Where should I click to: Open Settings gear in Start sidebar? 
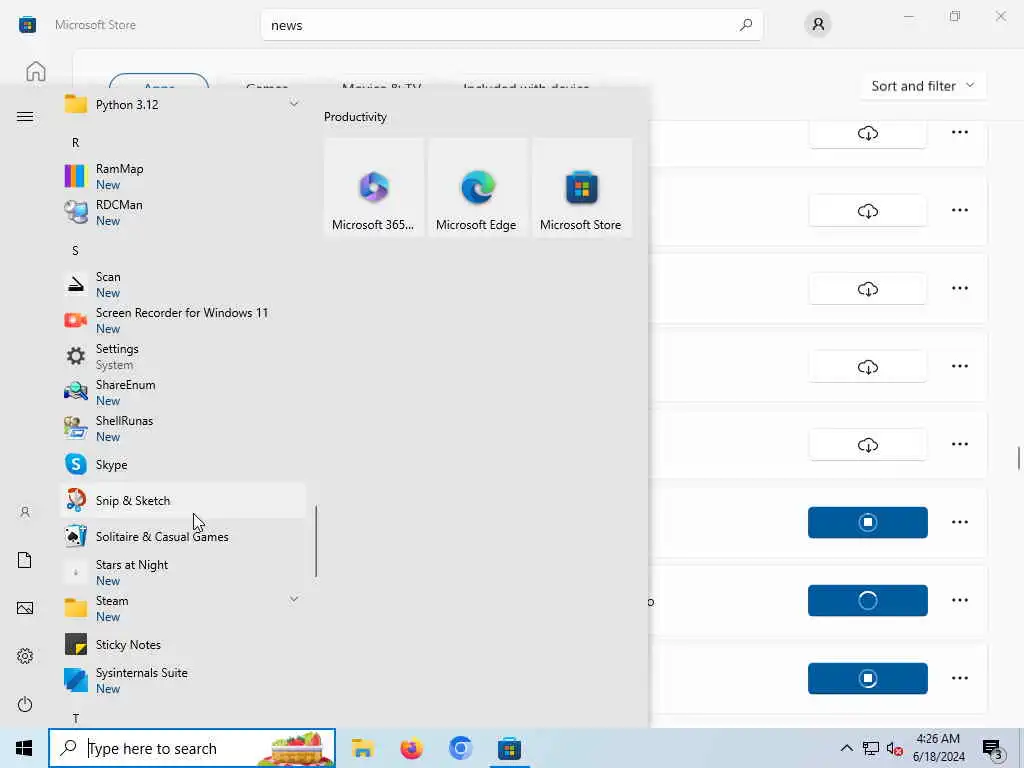click(25, 656)
